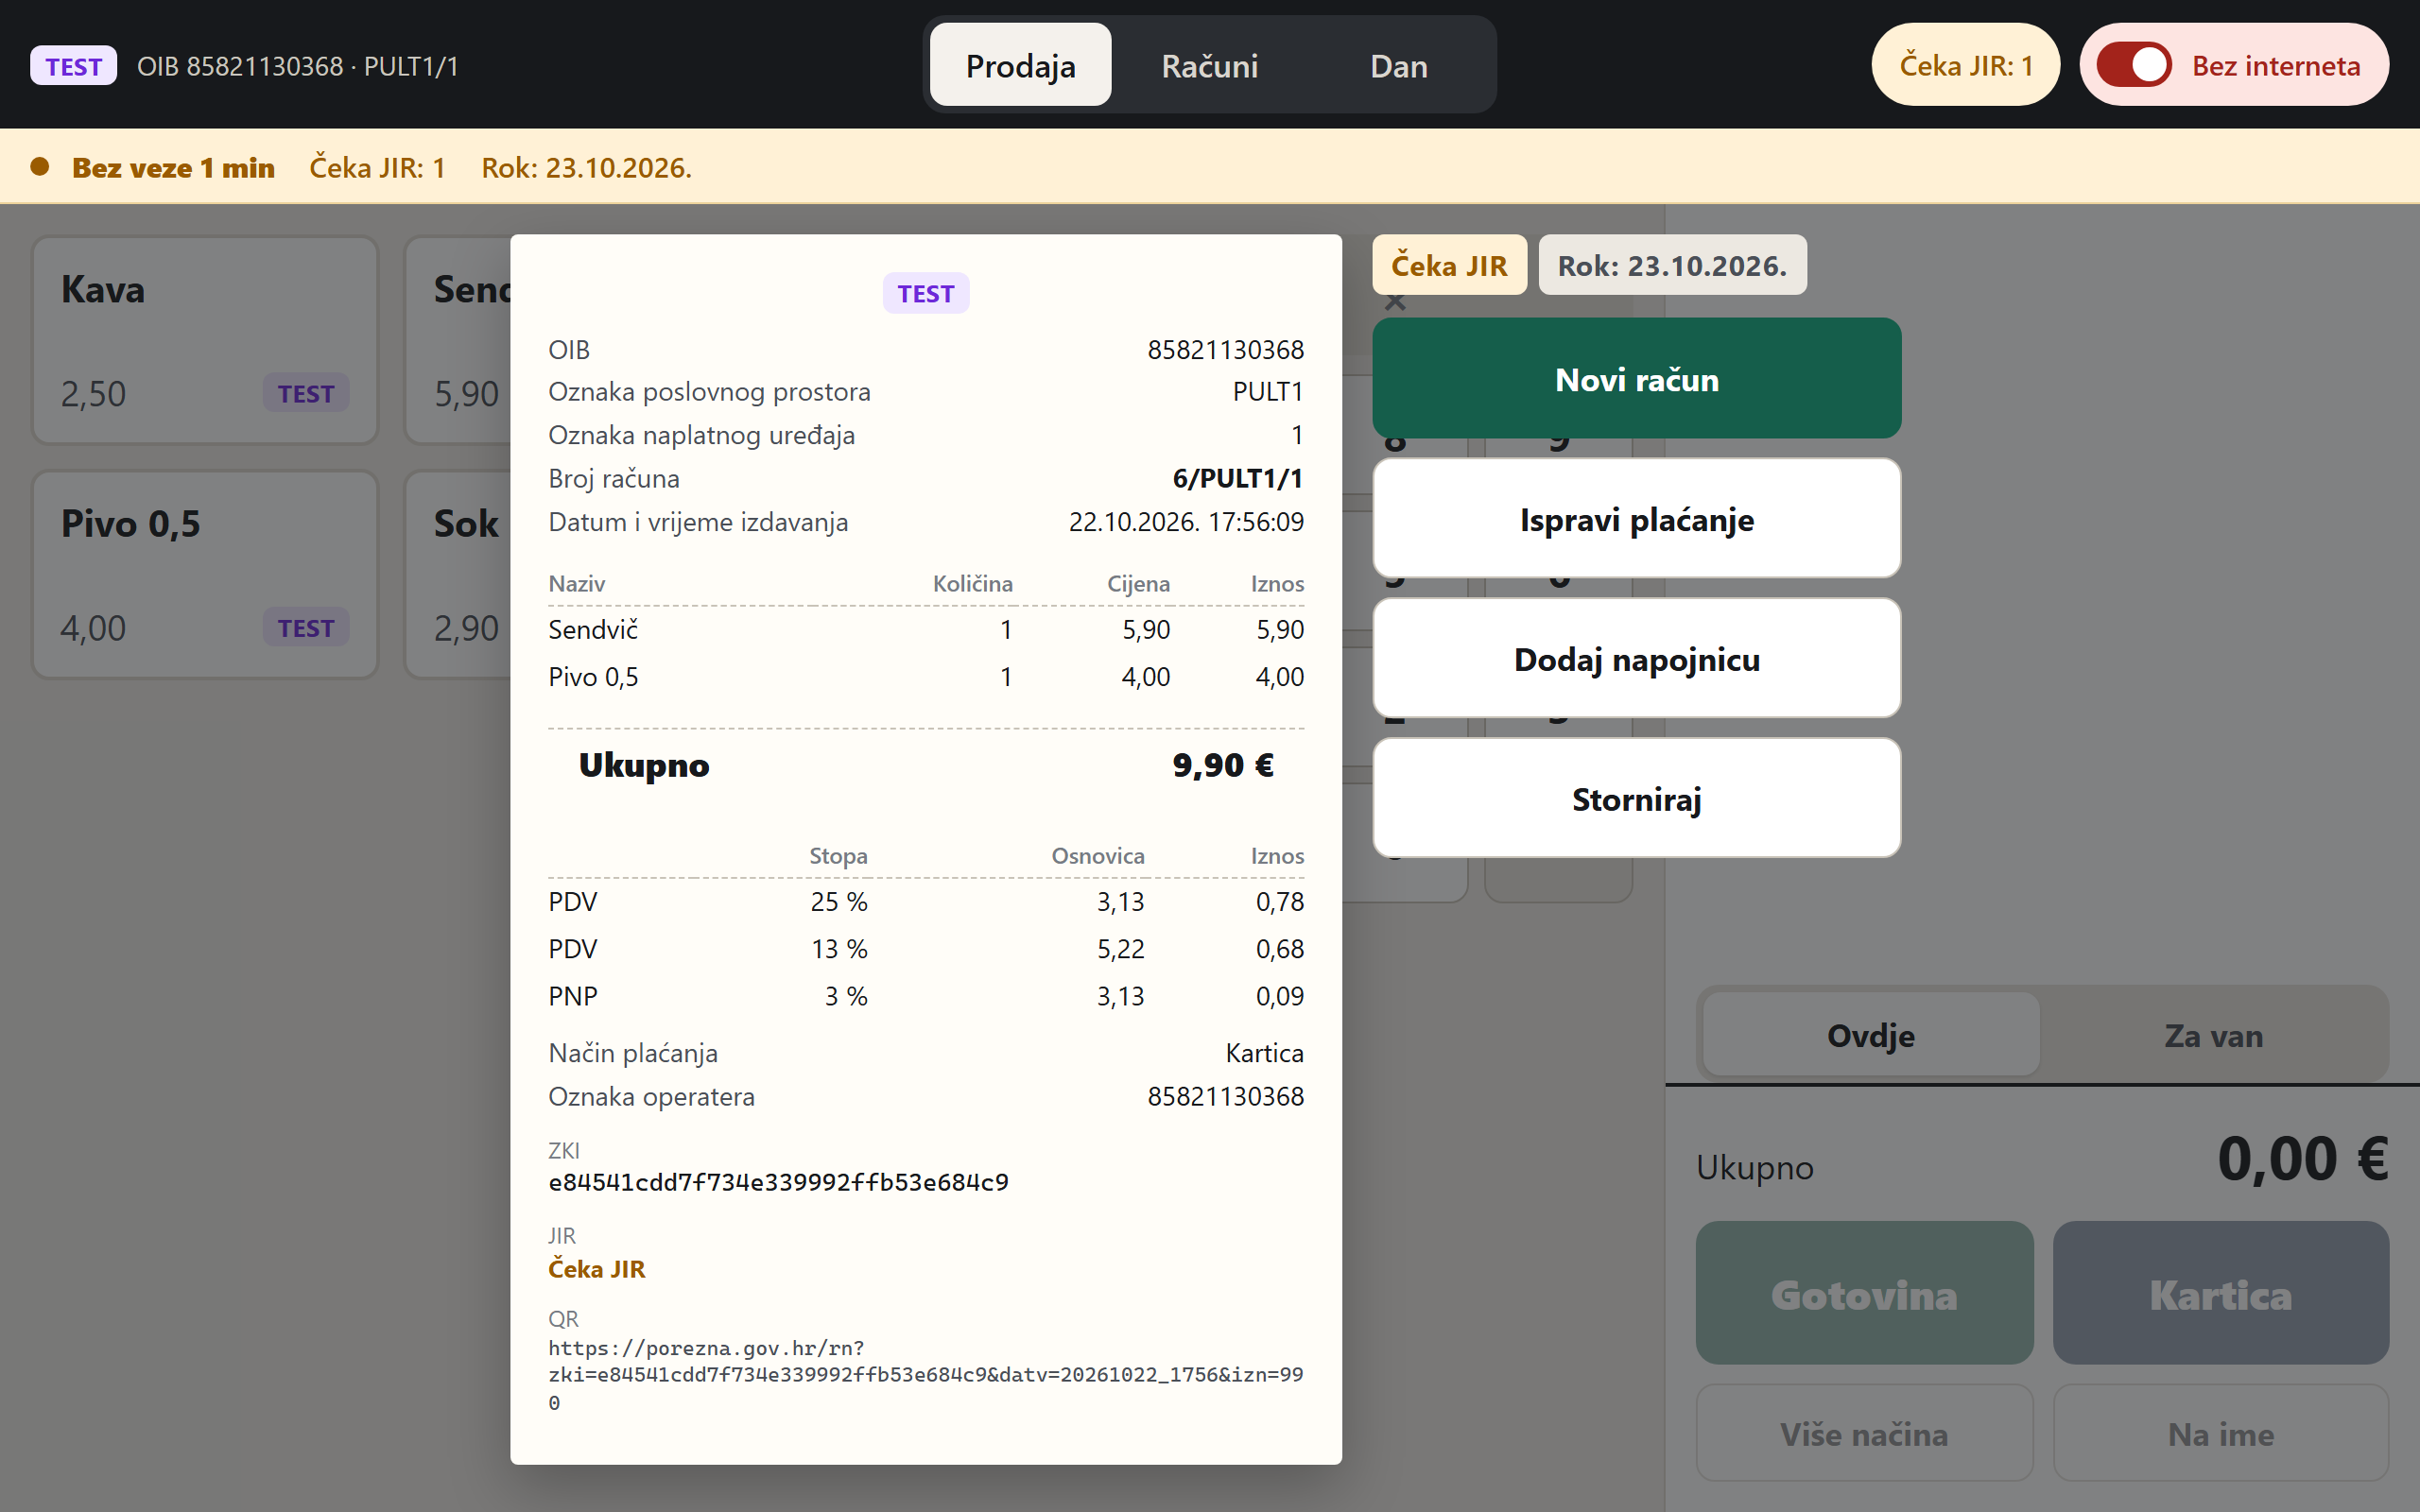2420x1512 pixels.
Task: Select the Za van option
Action: (2213, 1035)
